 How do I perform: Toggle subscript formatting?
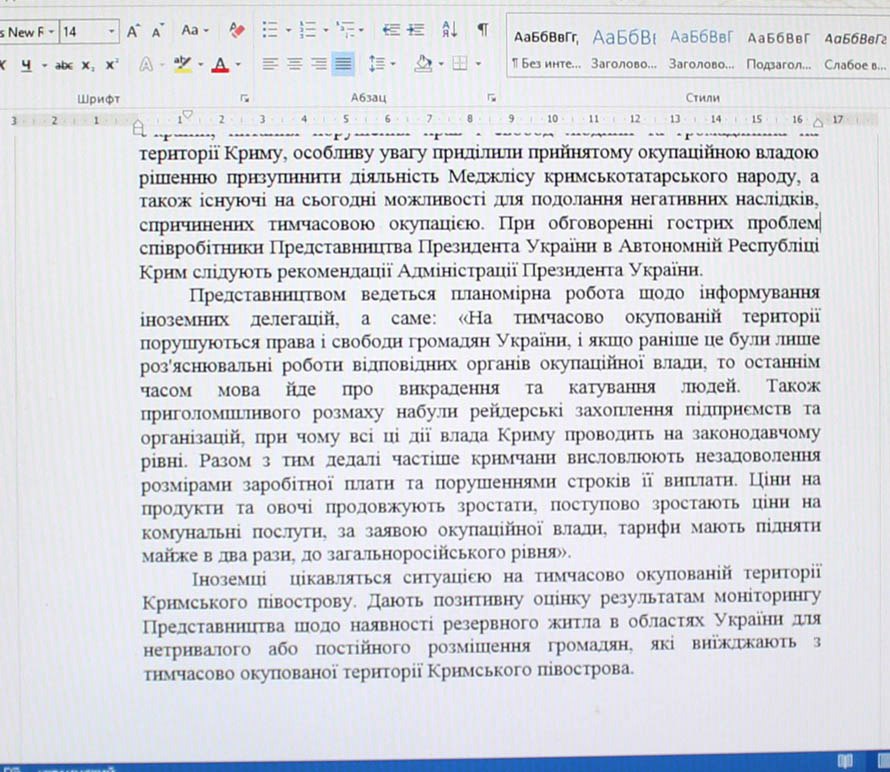(x=88, y=64)
